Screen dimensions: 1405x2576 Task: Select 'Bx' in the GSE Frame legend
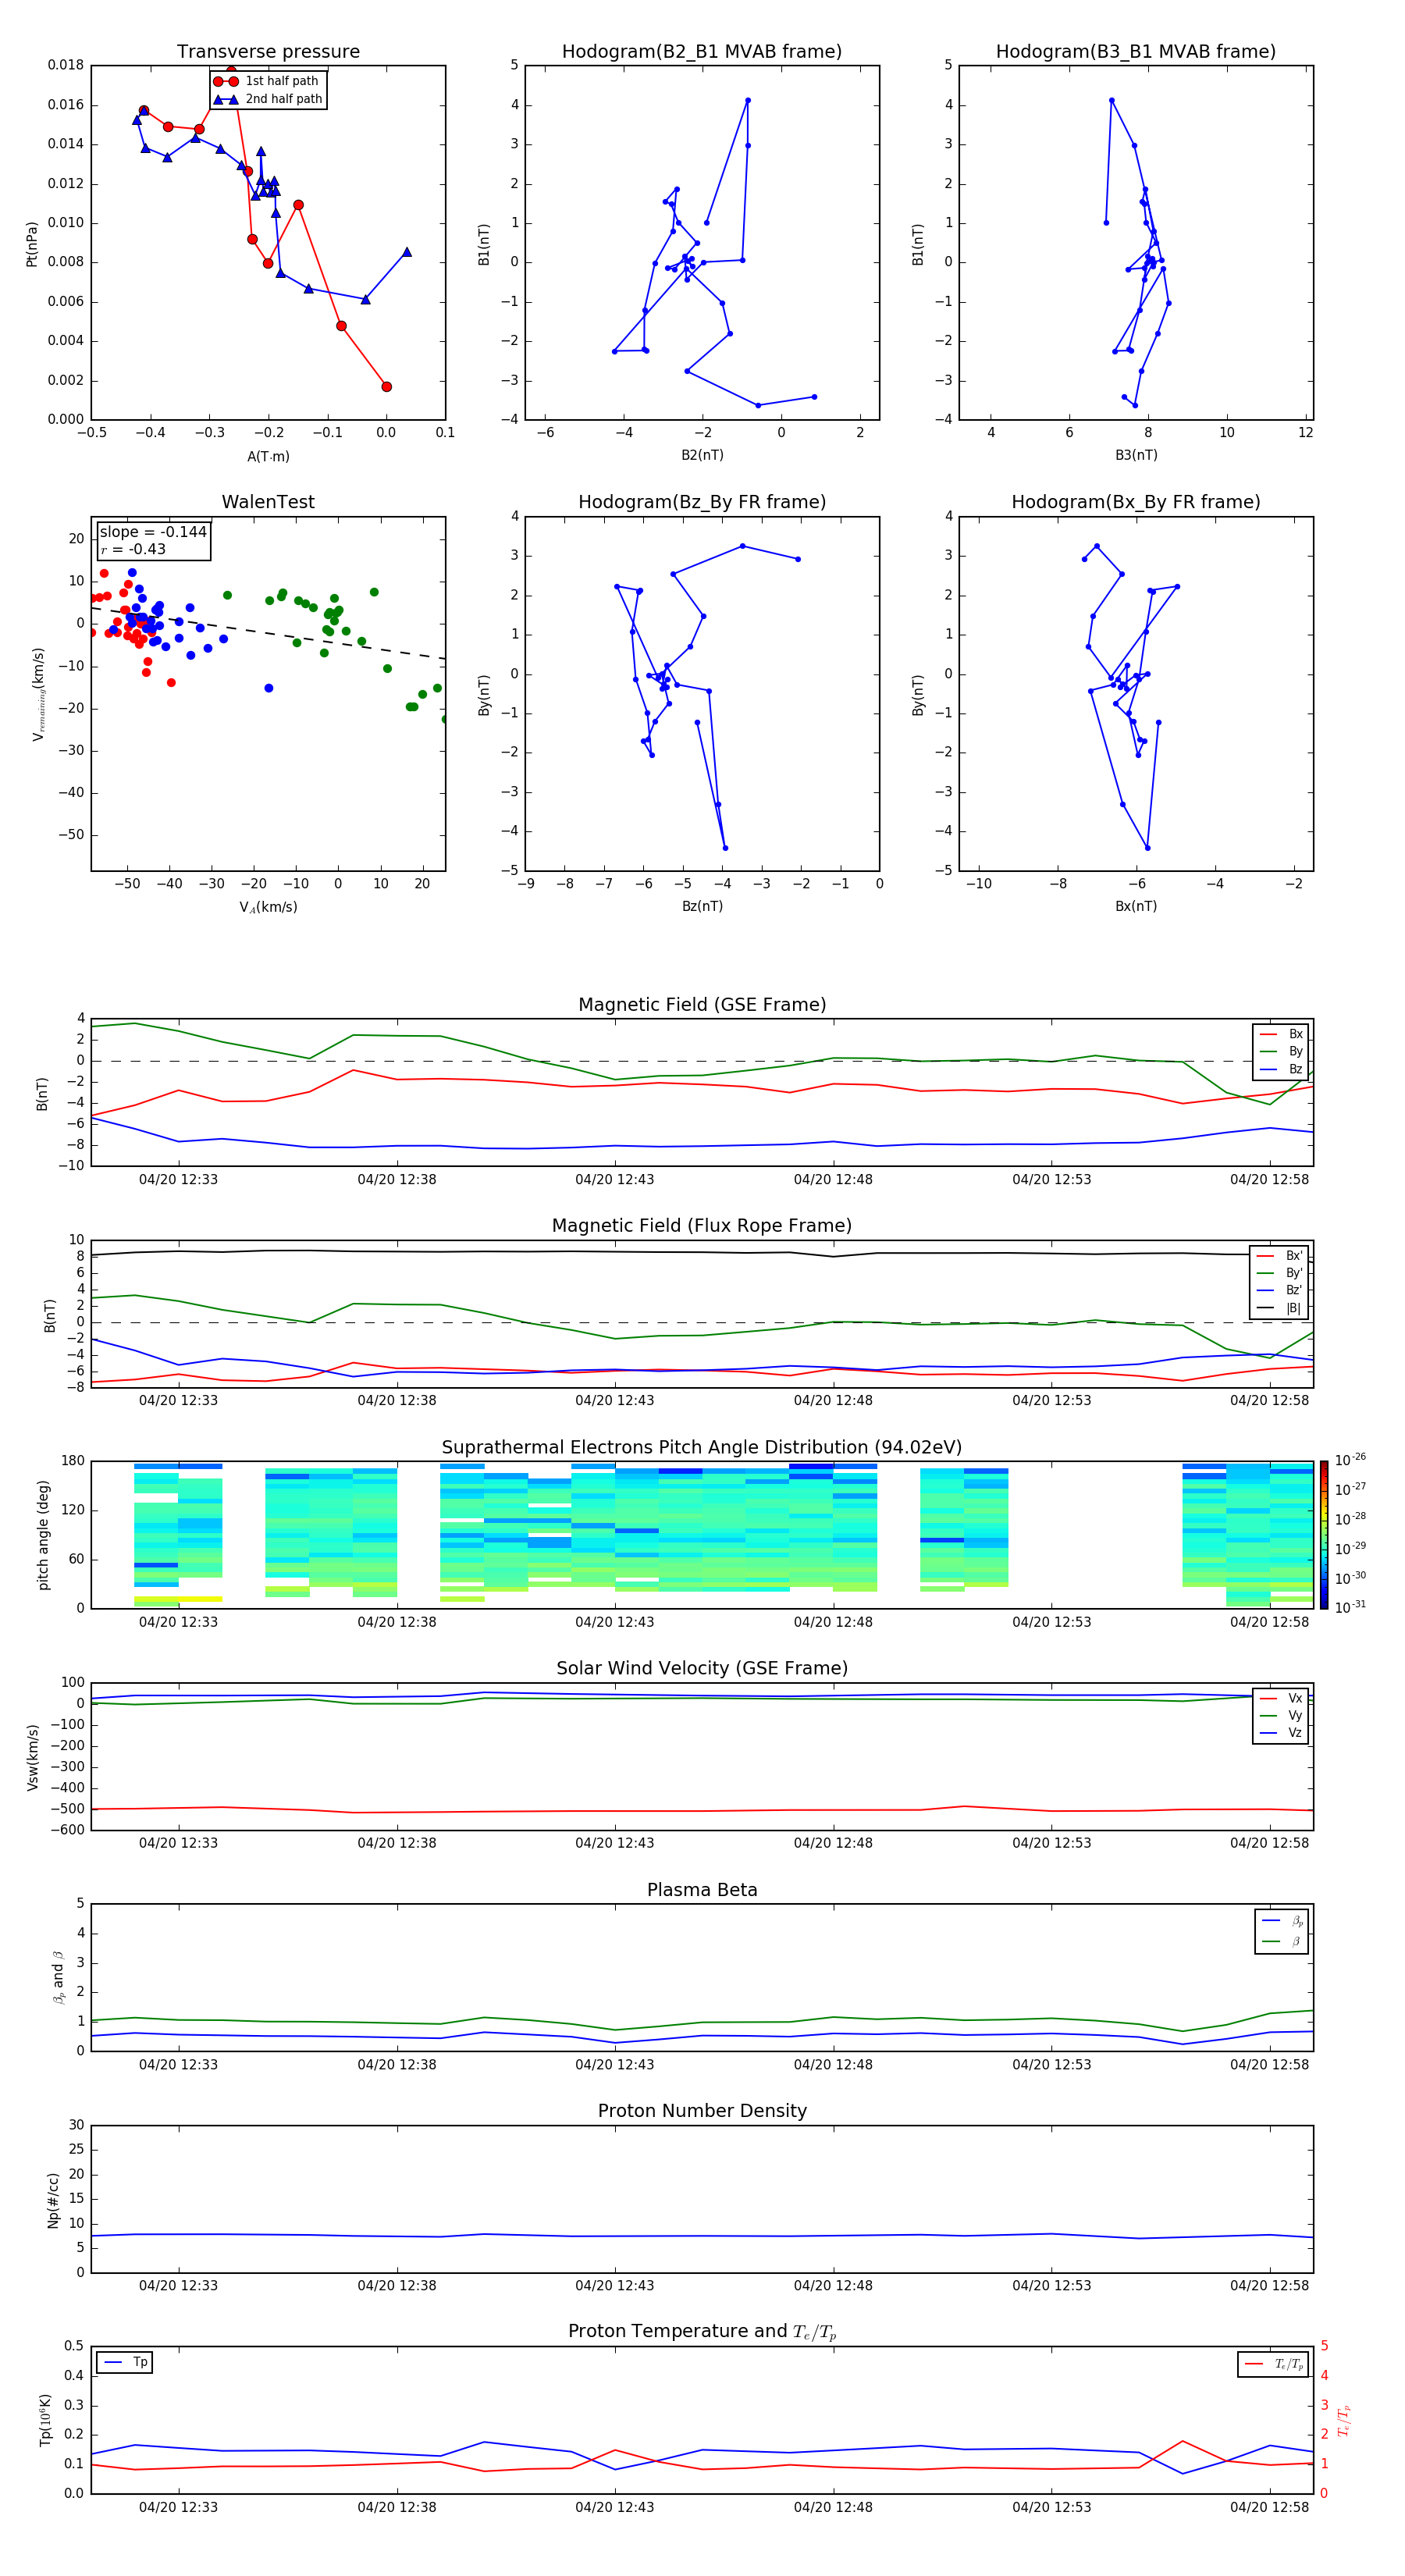click(1281, 1034)
